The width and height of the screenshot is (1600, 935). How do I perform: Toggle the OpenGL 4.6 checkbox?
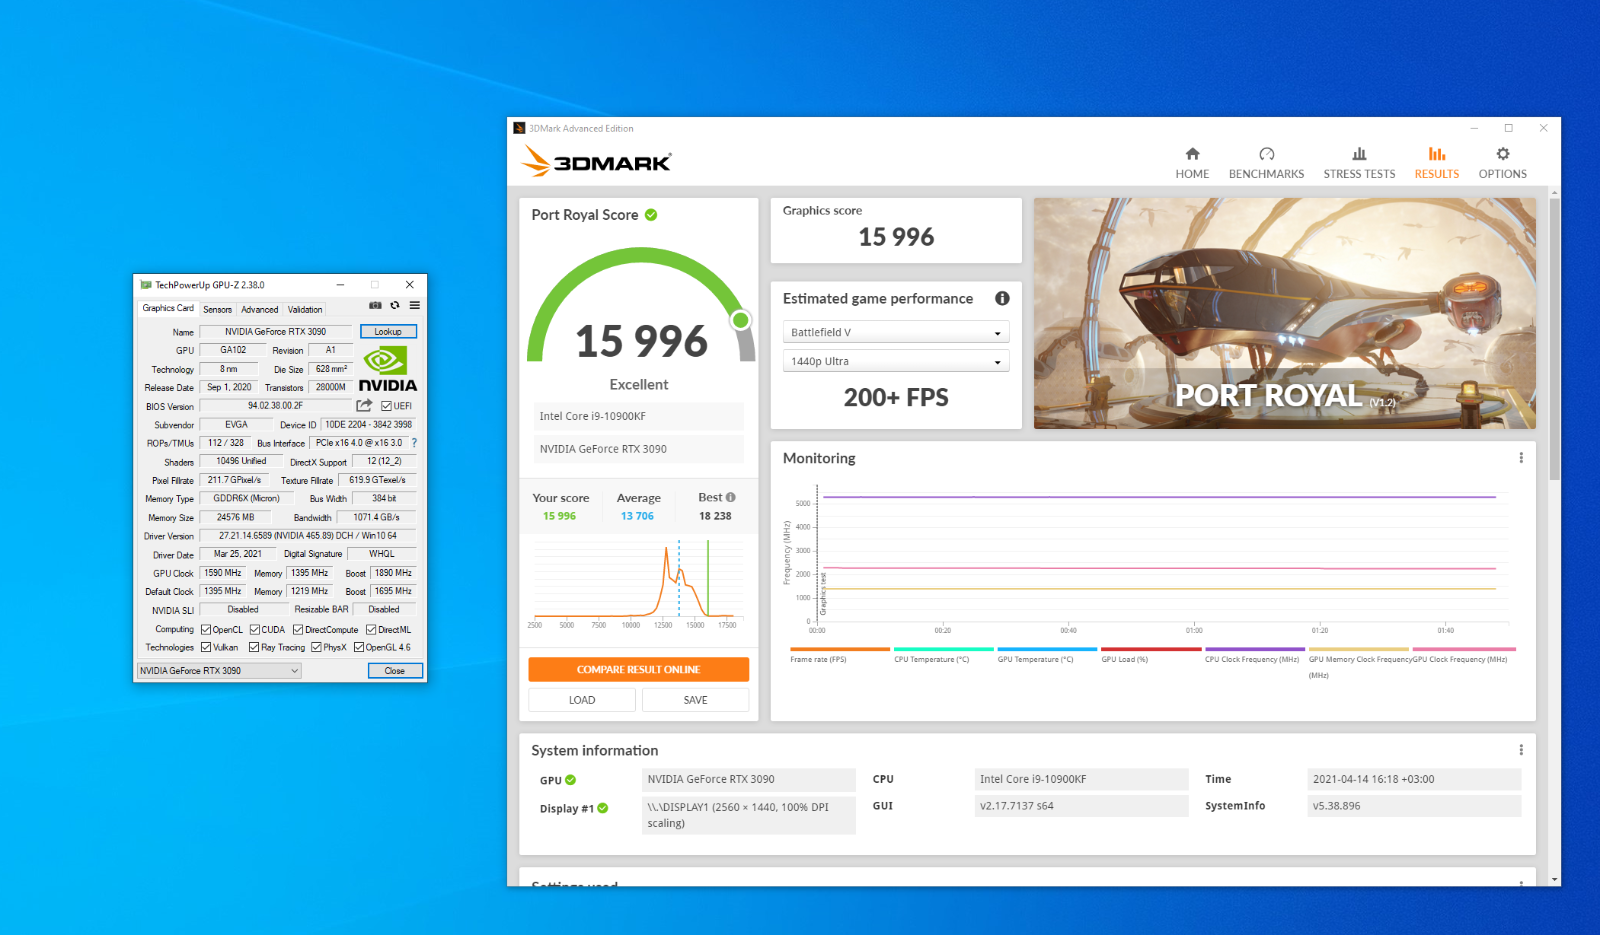pyautogui.click(x=359, y=648)
